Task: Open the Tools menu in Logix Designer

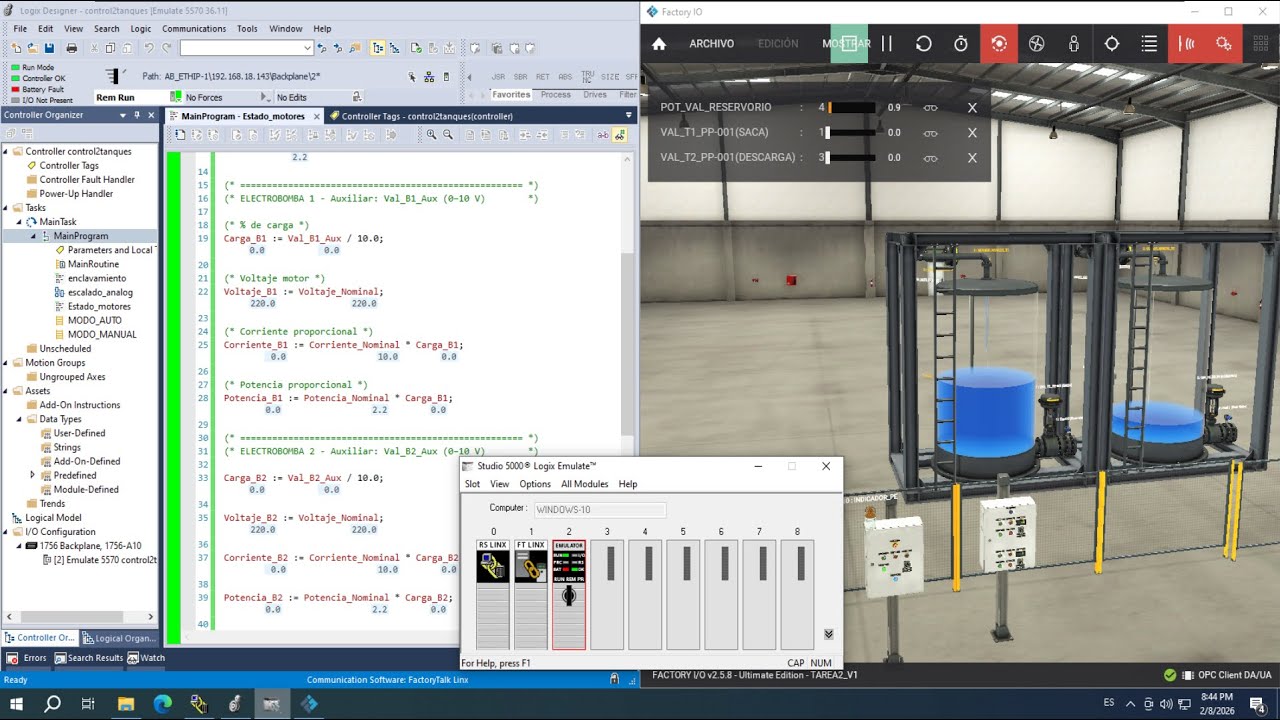Action: click(x=247, y=29)
